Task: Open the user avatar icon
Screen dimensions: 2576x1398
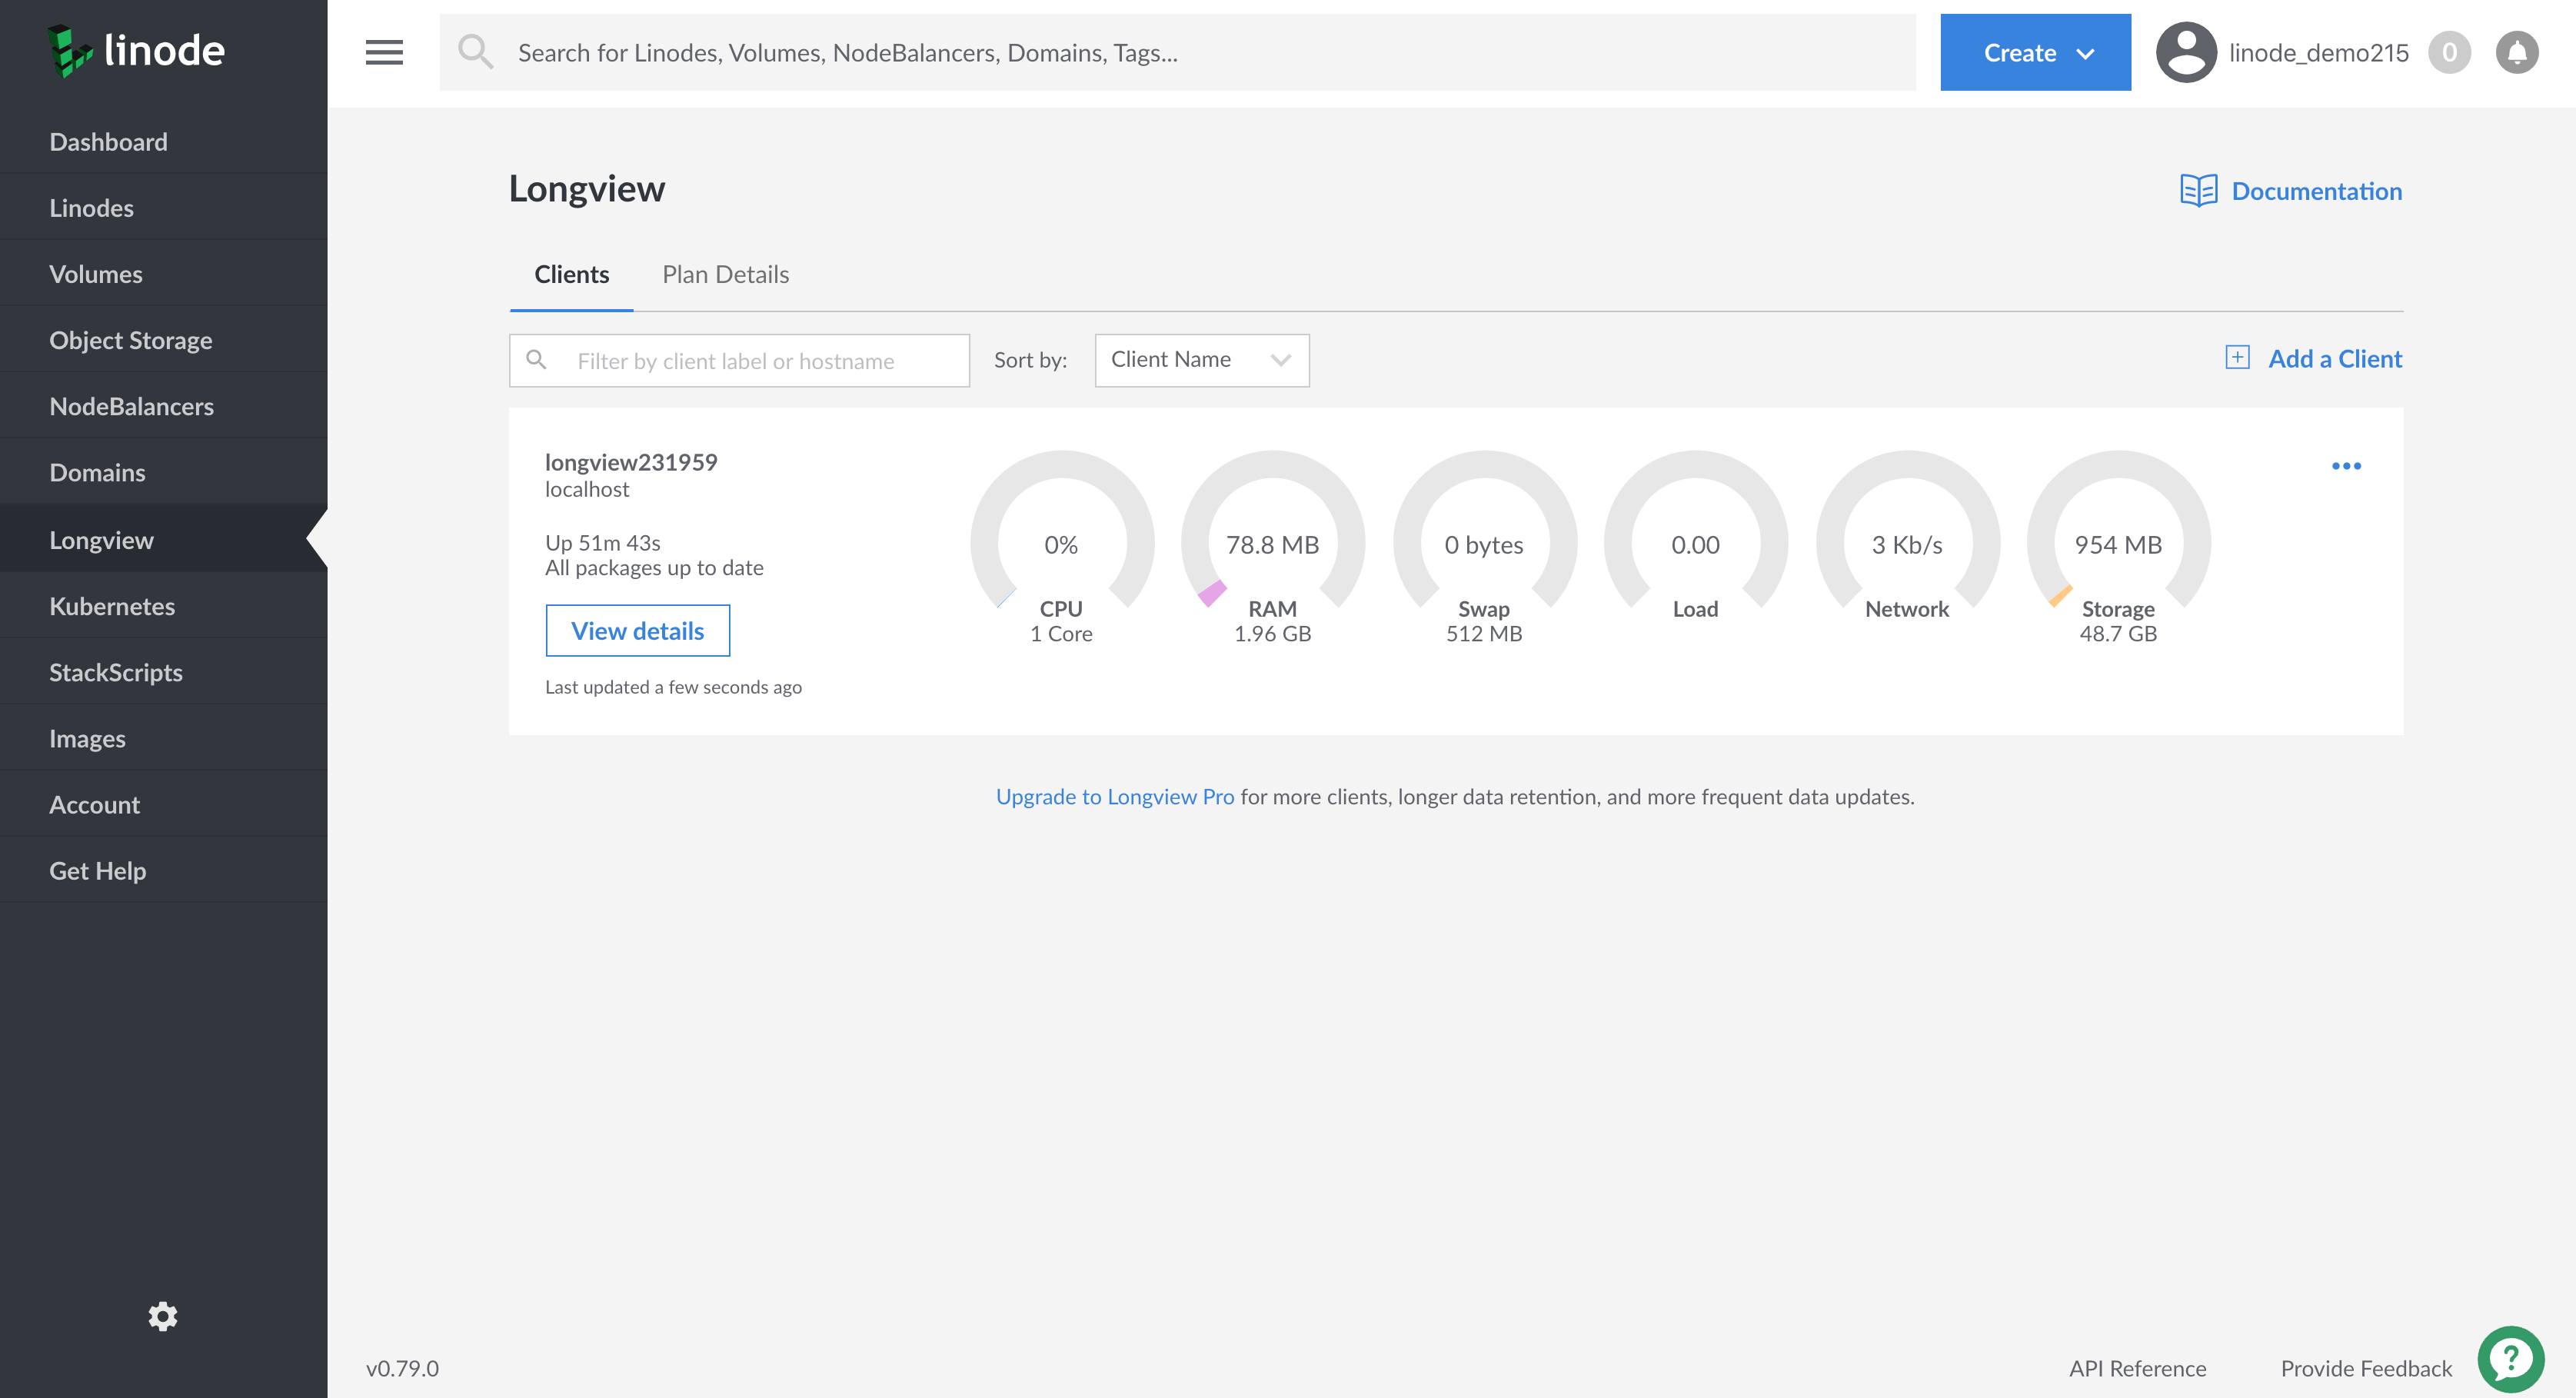Action: pyautogui.click(x=2186, y=52)
